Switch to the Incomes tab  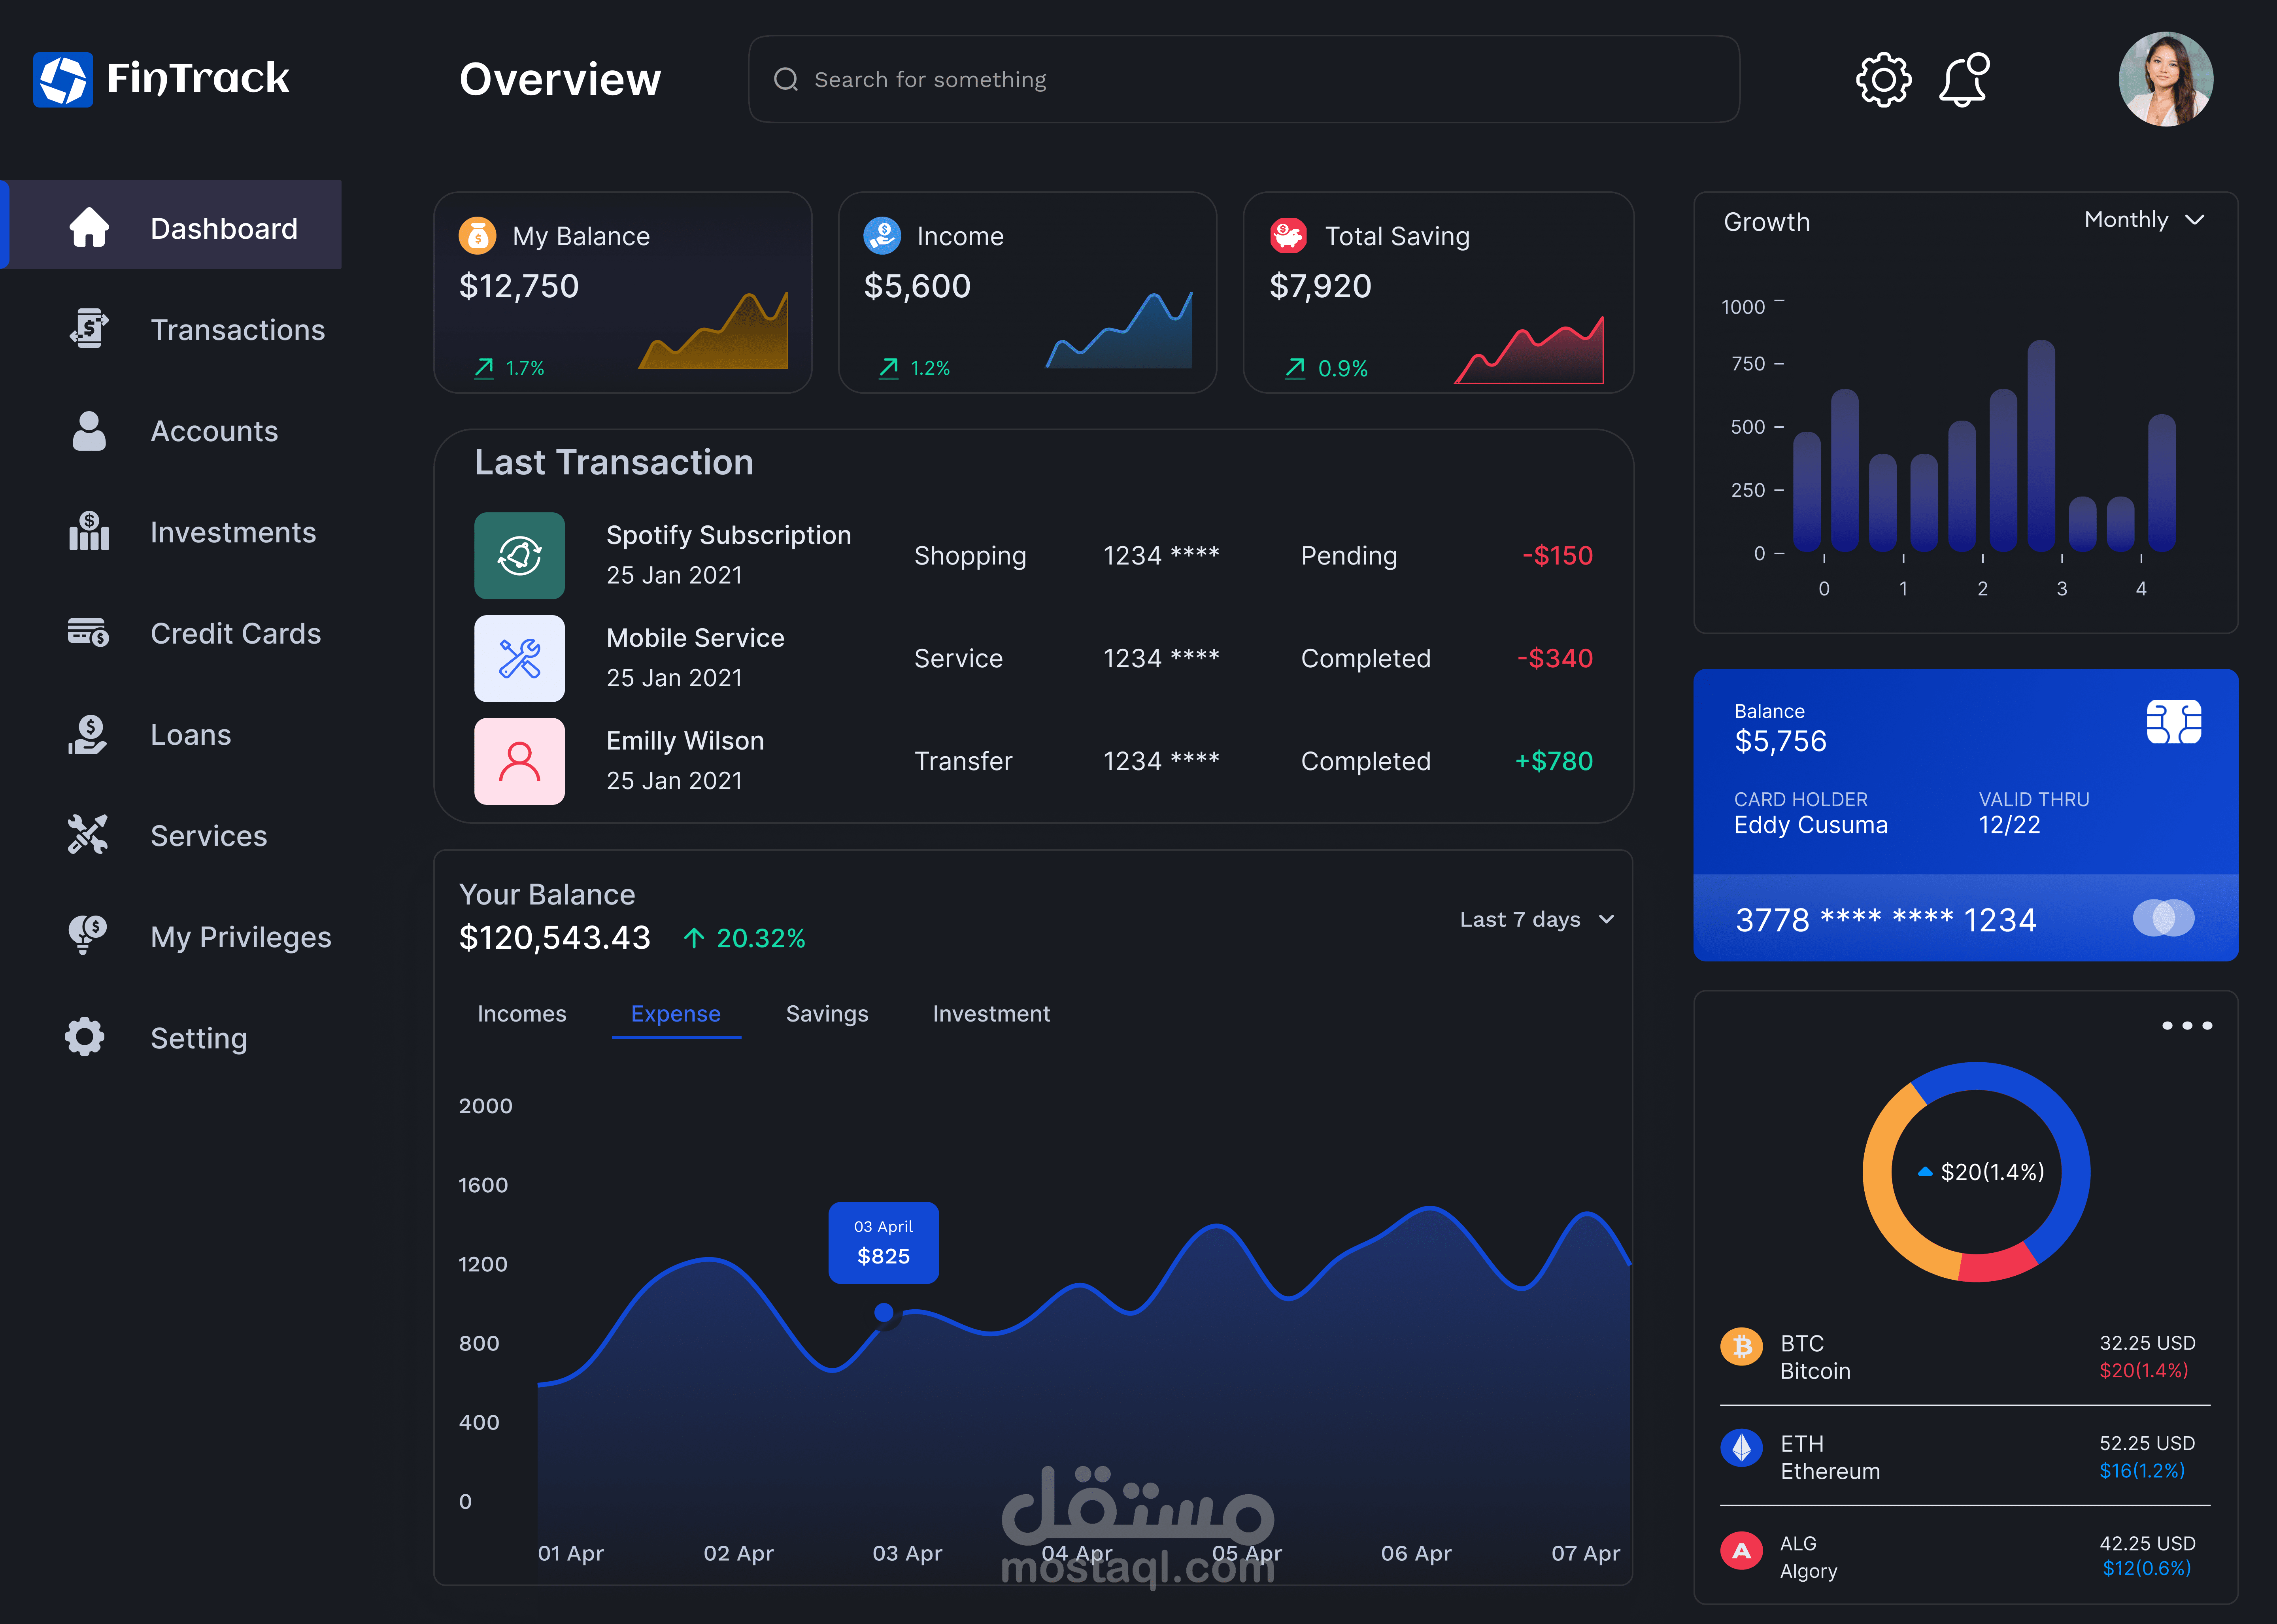tap(521, 1014)
